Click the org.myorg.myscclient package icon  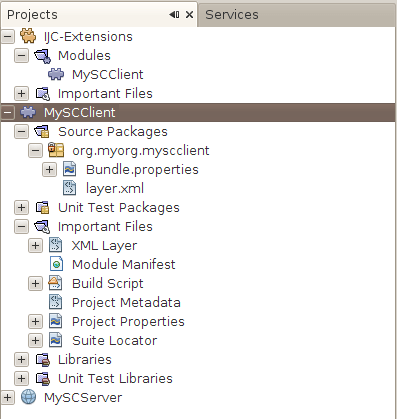[x=56, y=150]
